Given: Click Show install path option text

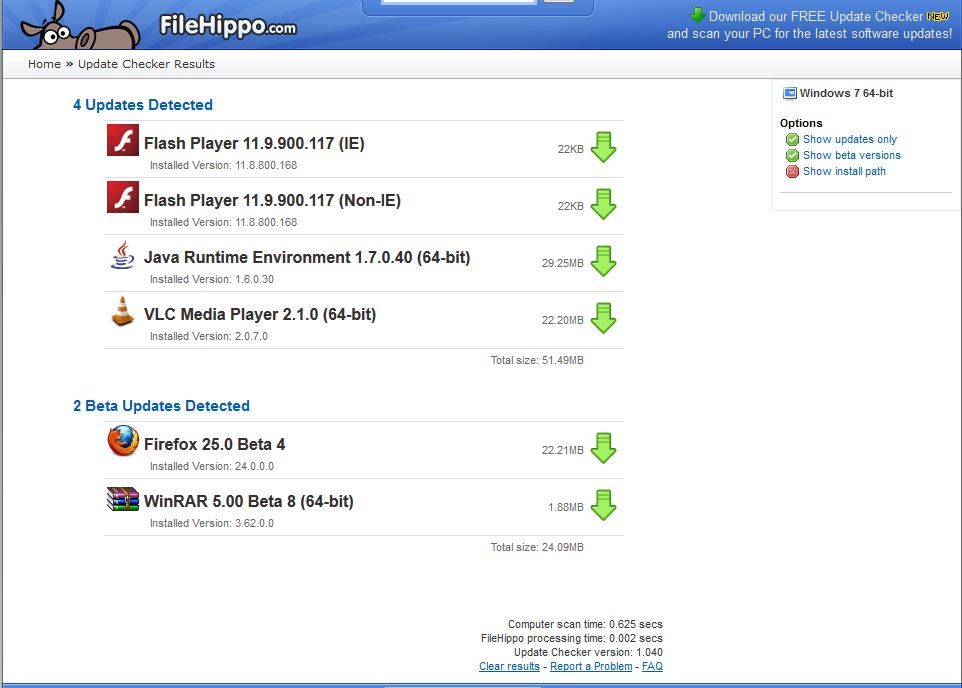Looking at the screenshot, I should pyautogui.click(x=844, y=171).
